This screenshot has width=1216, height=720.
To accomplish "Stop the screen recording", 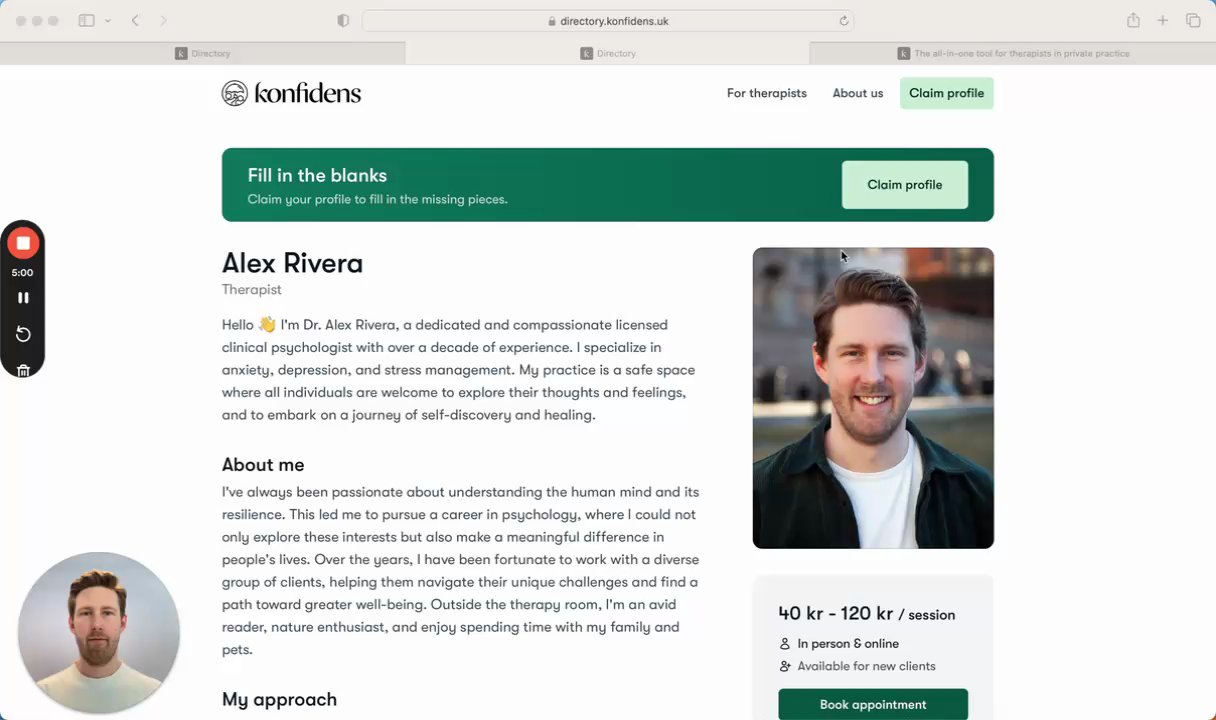I will [23, 243].
